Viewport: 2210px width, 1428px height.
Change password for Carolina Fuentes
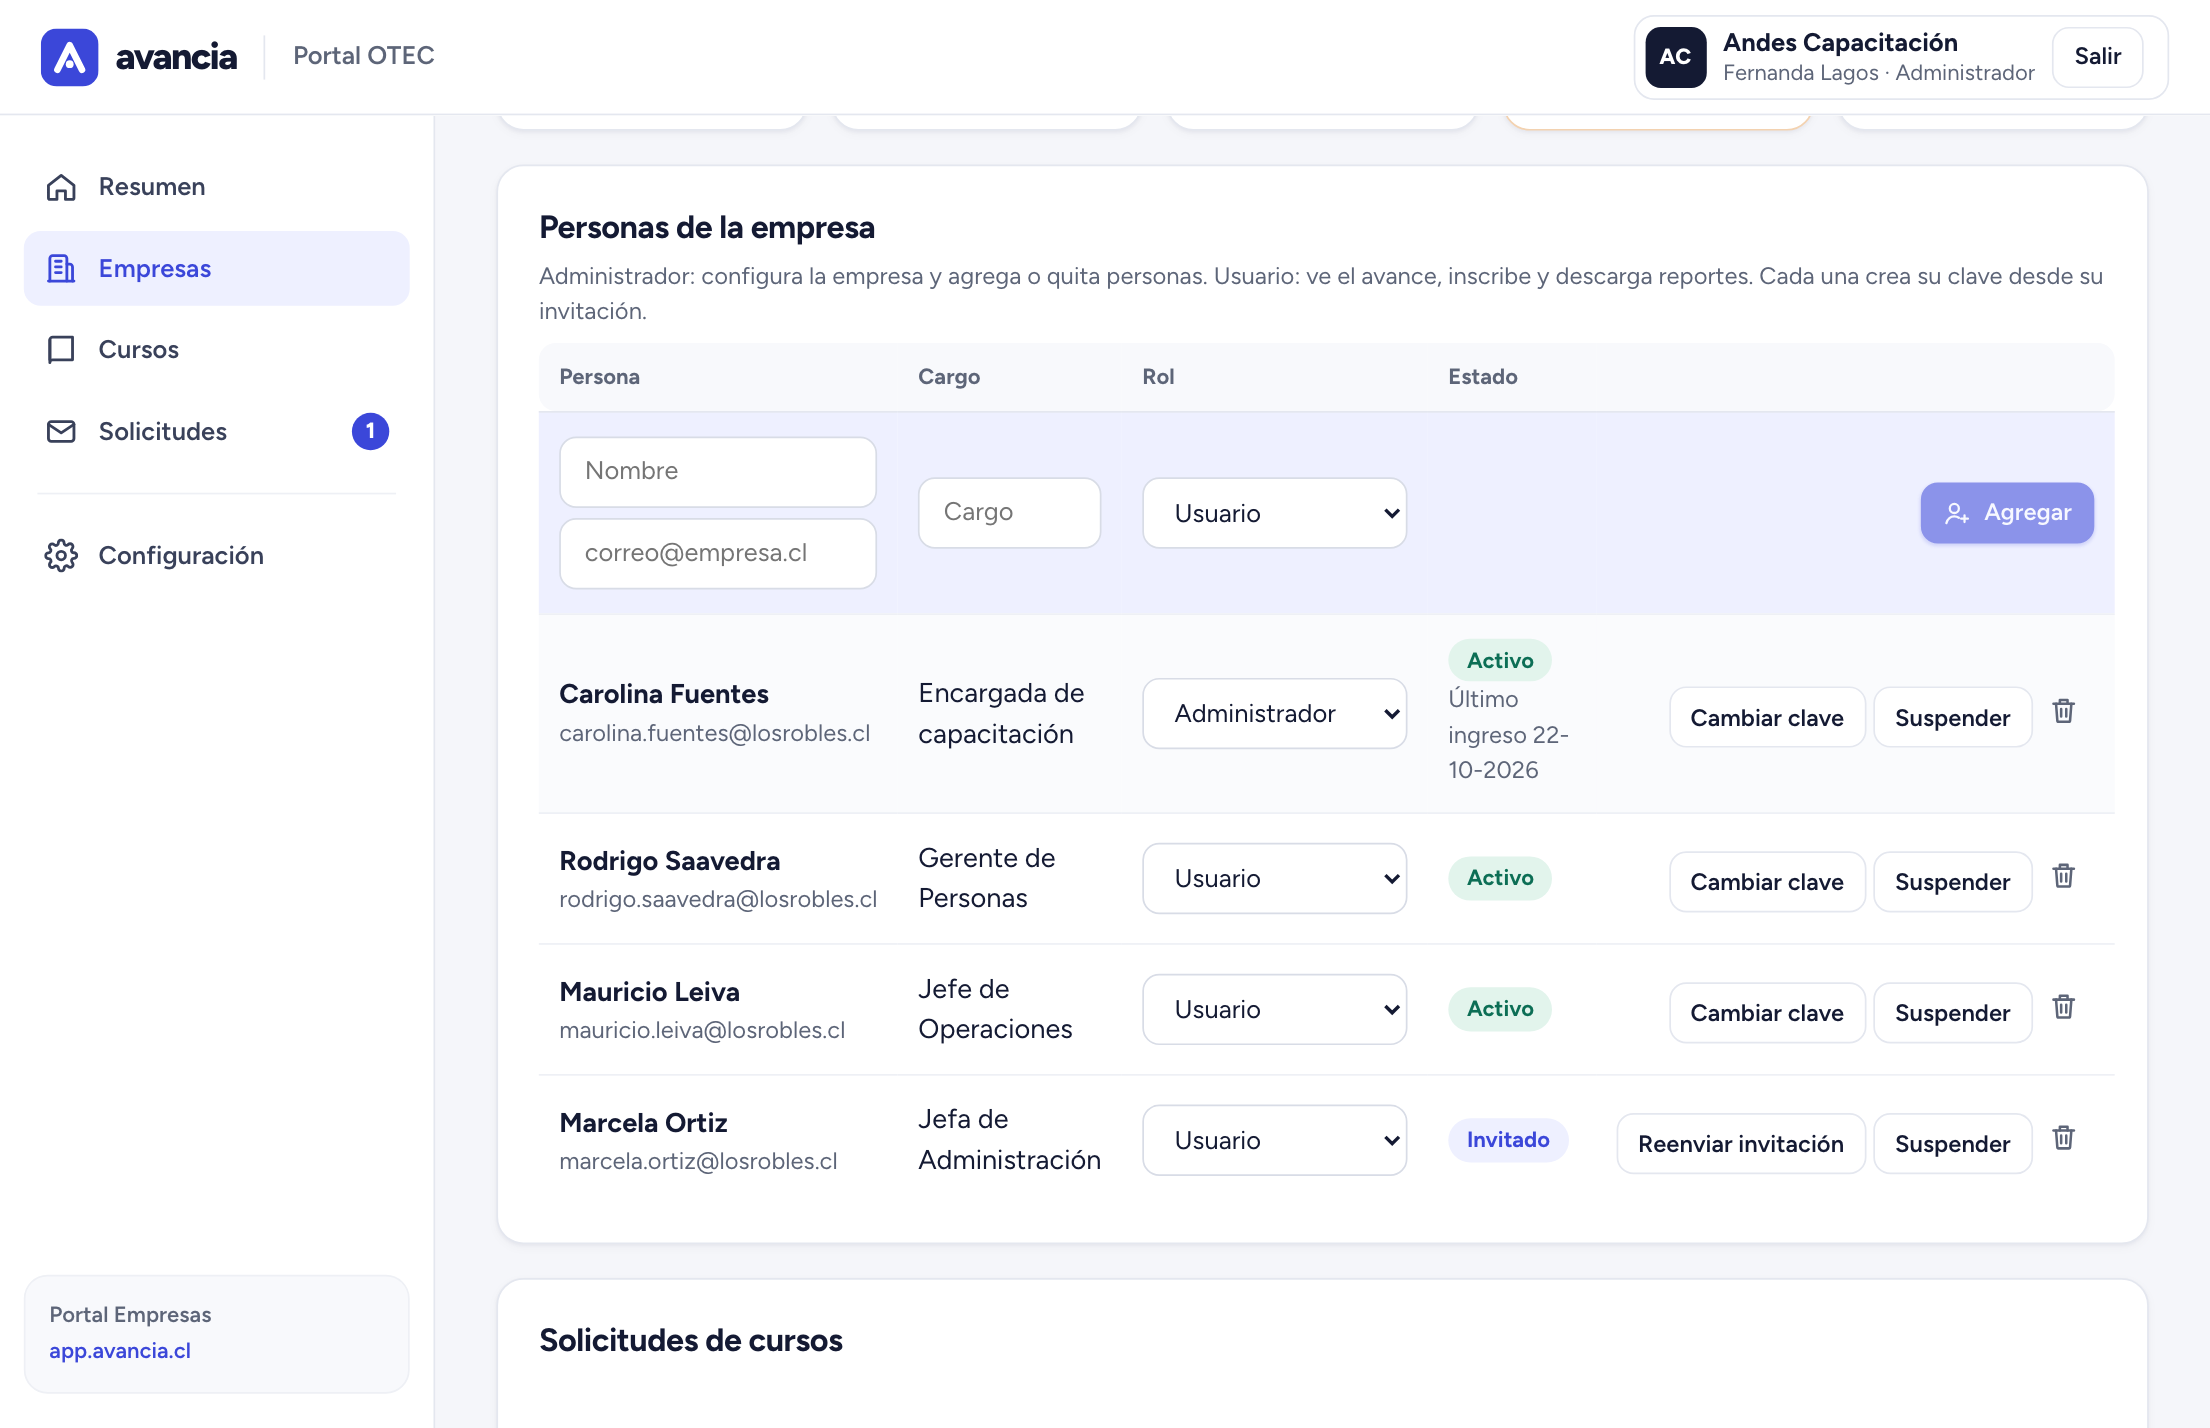click(x=1767, y=717)
